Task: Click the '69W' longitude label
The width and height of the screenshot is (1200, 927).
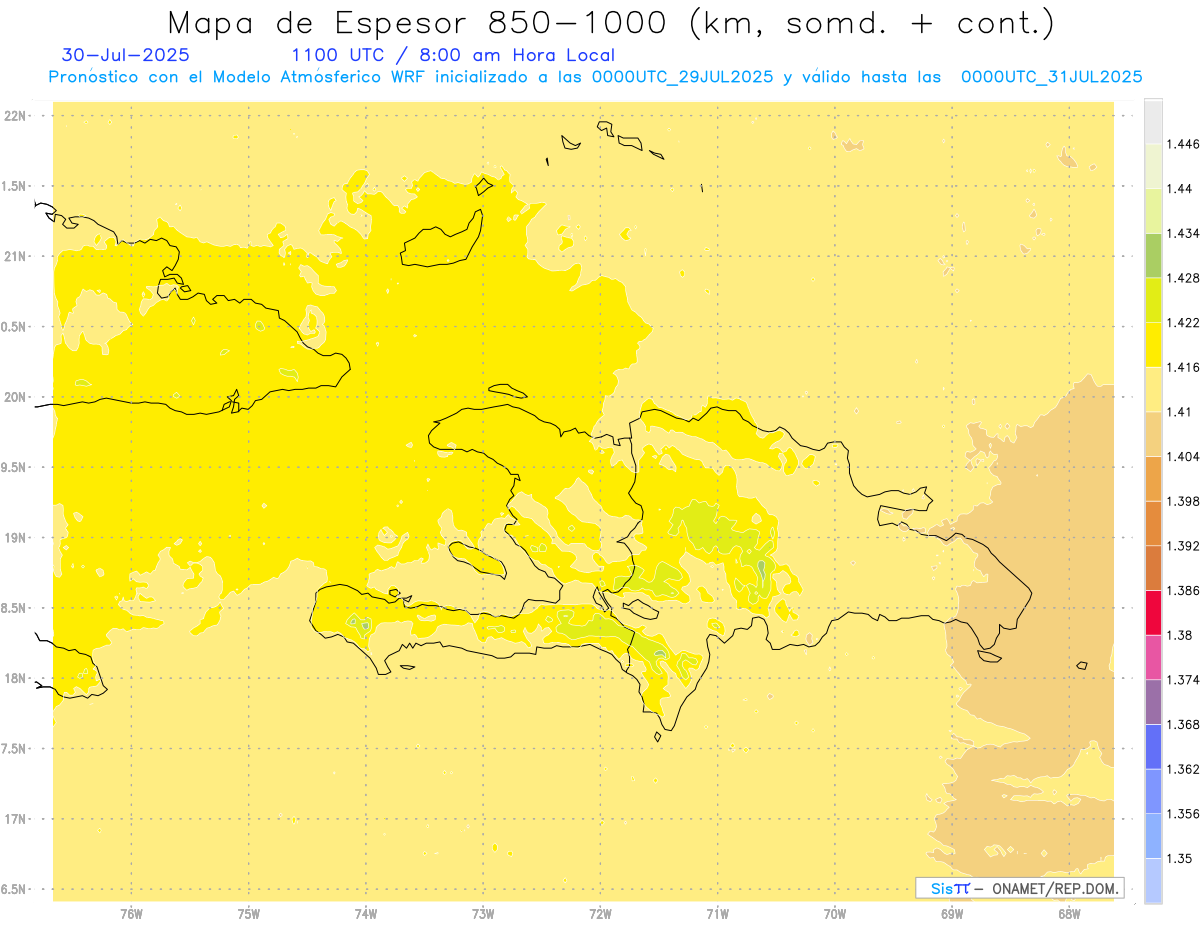Action: 952,914
